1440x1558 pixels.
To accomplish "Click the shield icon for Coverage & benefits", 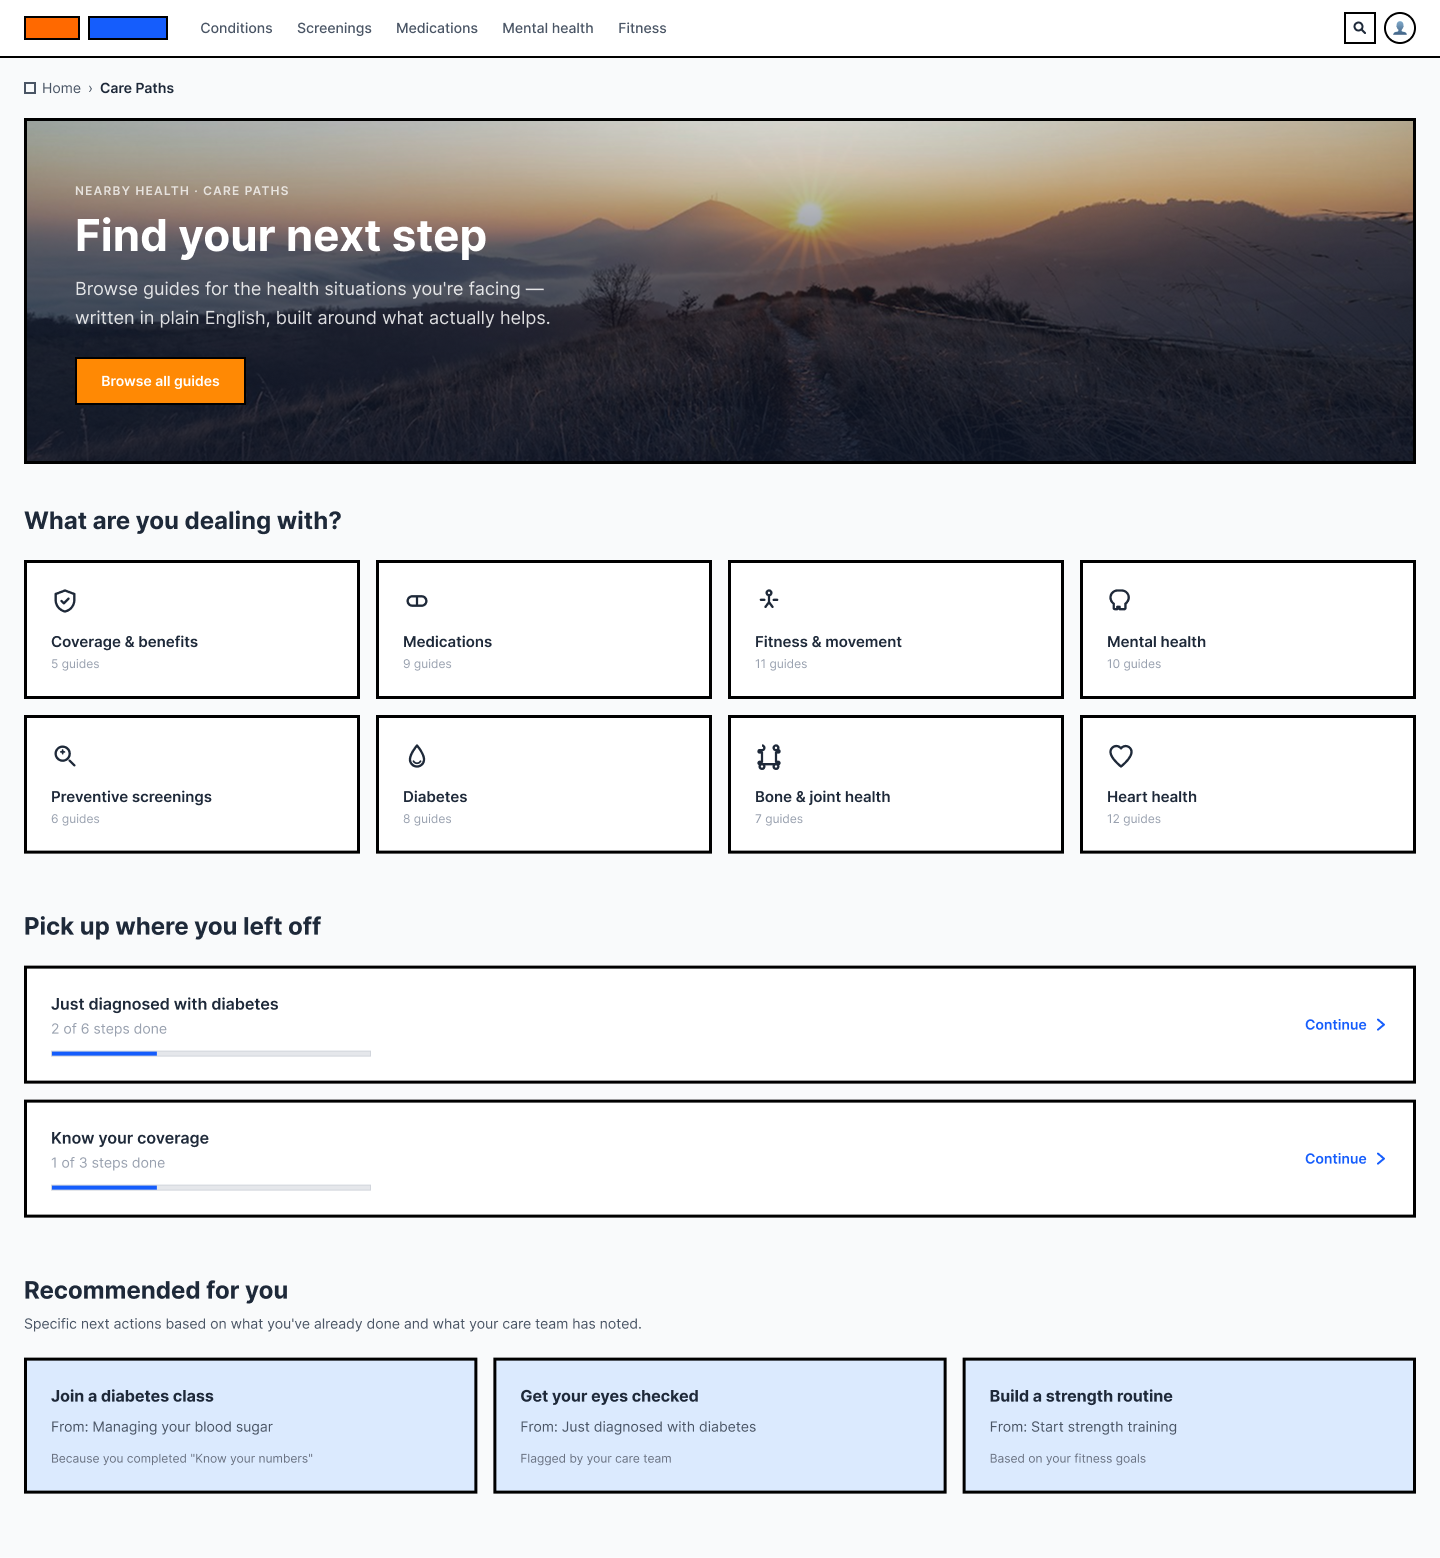I will [65, 600].
